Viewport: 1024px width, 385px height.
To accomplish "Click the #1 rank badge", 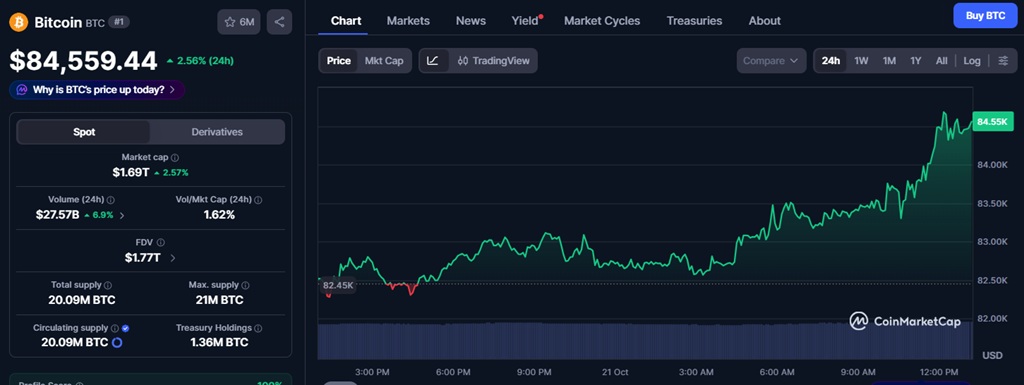I will [x=118, y=22].
